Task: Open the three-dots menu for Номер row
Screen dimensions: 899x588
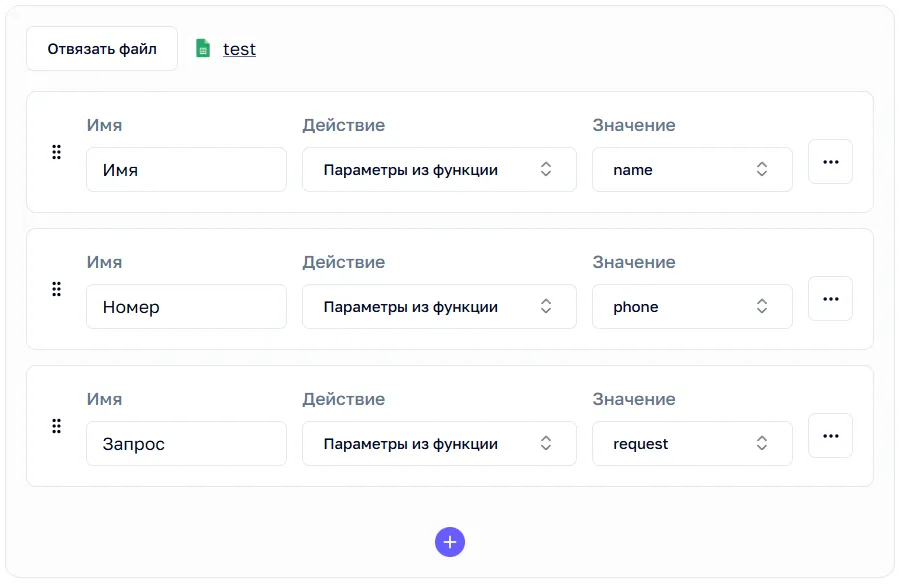Action: click(x=830, y=299)
